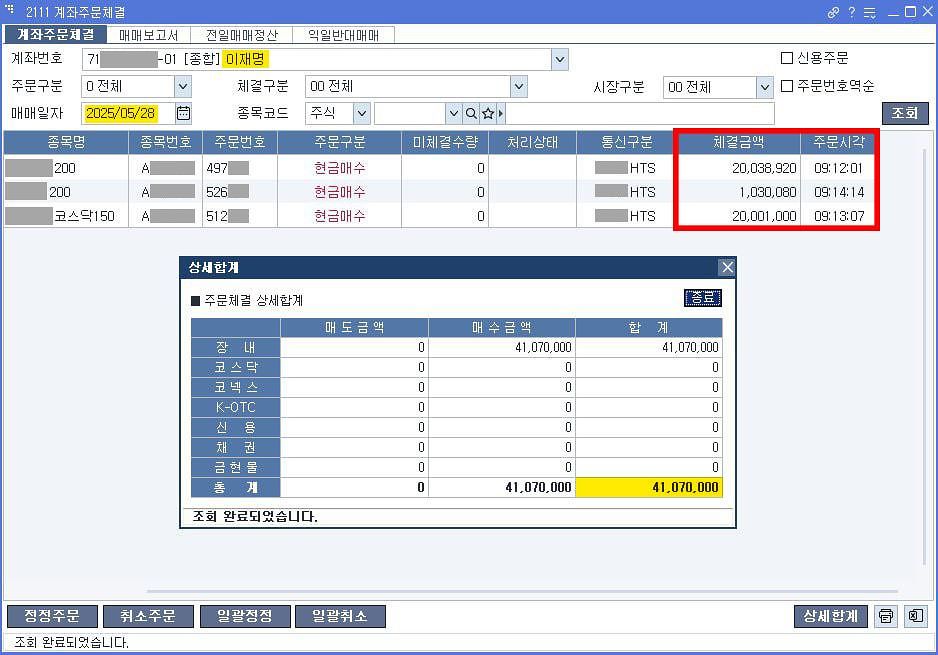Viewport: 938px width, 655px height.
Task: Click the link chain icon in the title bar
Action: pos(833,11)
